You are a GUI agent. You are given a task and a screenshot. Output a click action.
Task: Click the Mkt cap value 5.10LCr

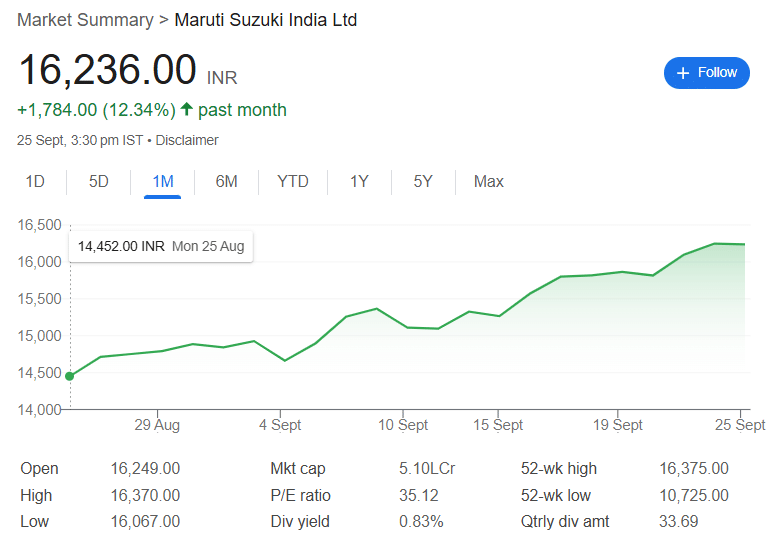[427, 469]
